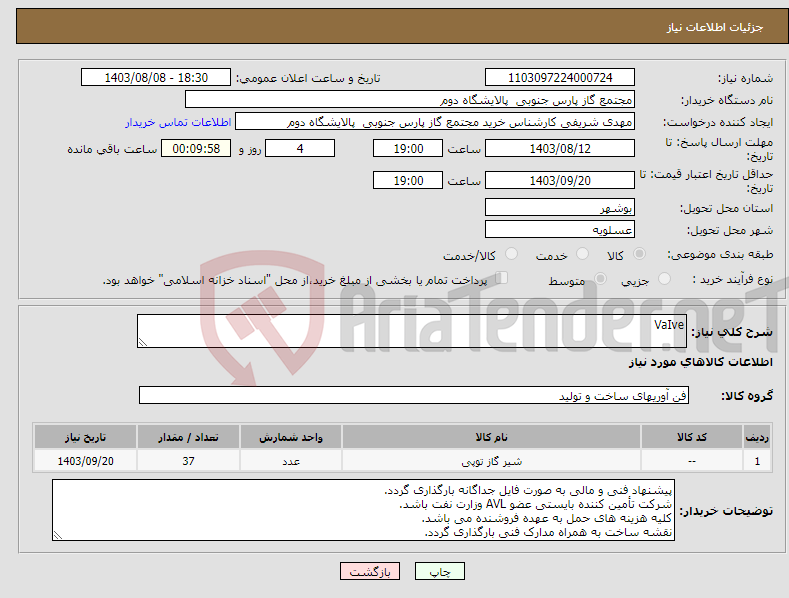Click the response deadline hour field
Image resolution: width=789 pixels, height=598 pixels.
coord(408,148)
